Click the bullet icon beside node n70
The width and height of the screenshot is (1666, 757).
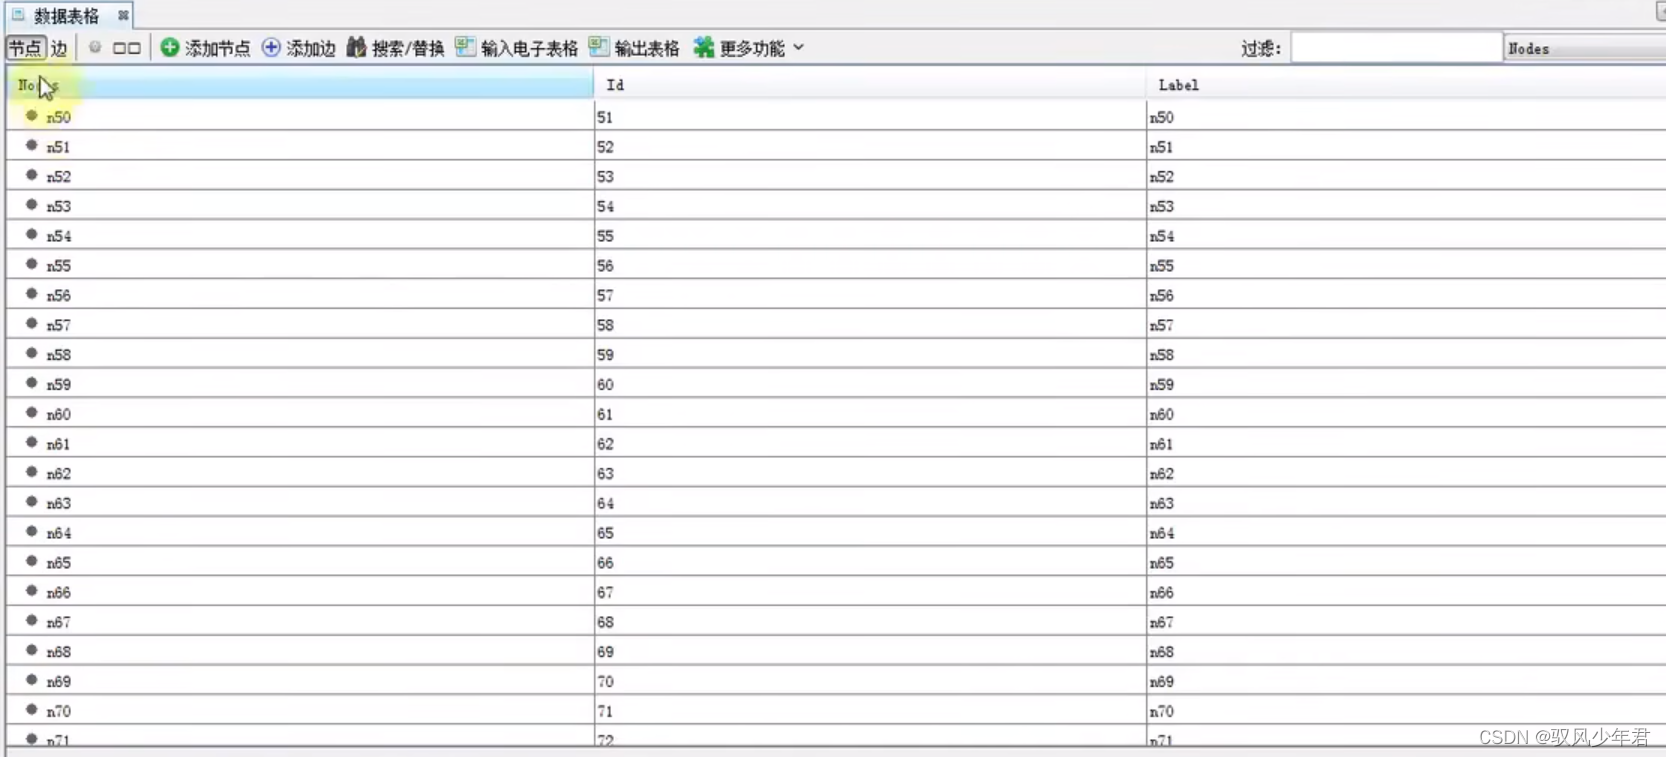pos(32,710)
